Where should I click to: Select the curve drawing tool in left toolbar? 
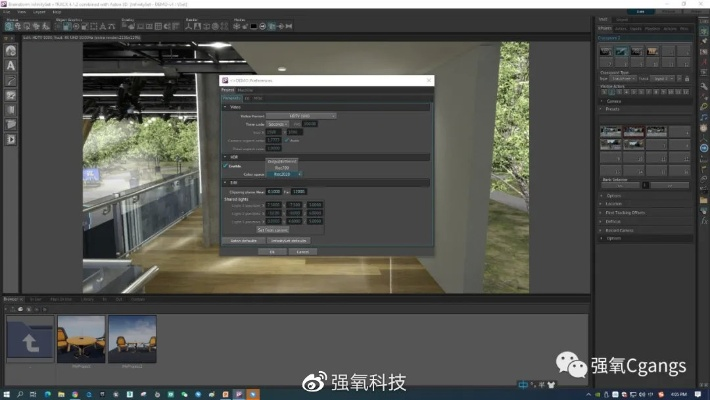10,81
